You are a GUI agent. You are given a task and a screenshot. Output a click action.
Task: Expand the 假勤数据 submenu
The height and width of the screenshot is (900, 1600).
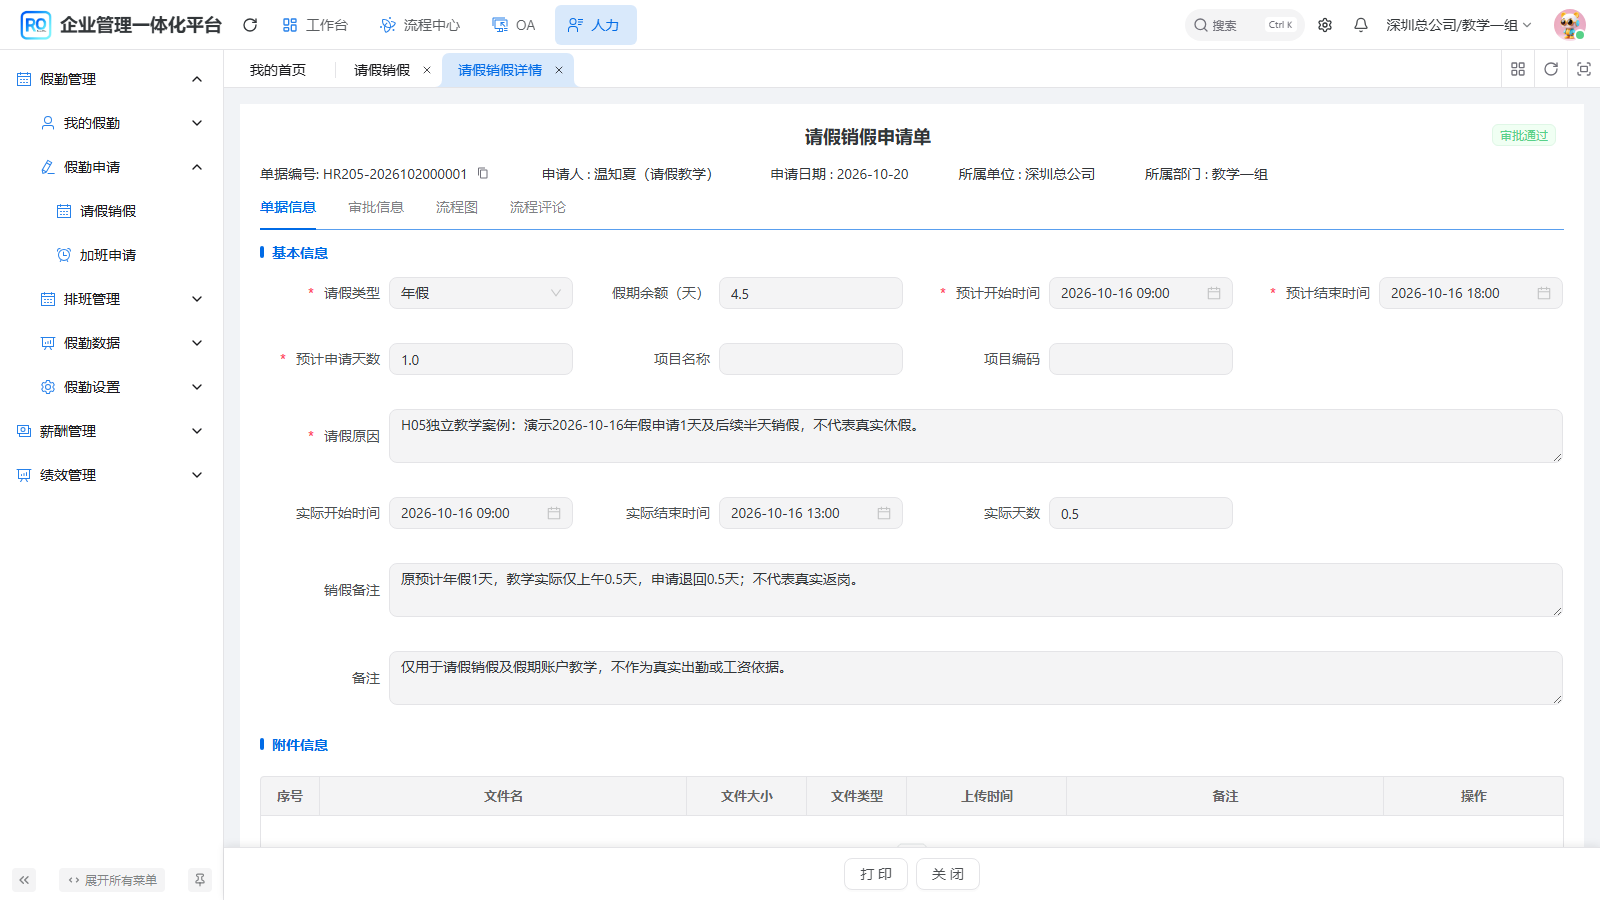[197, 343]
